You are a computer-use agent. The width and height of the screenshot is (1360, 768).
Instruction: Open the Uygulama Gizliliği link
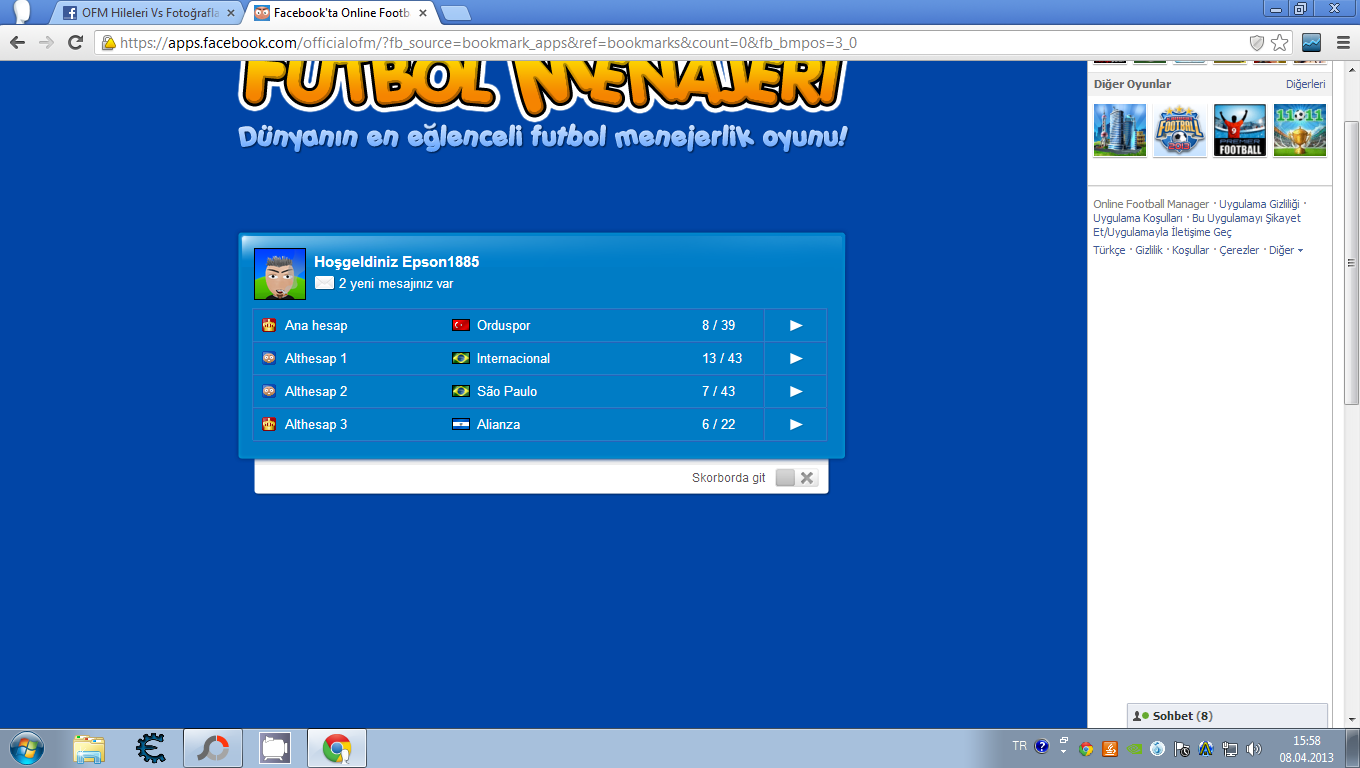[x=1259, y=204]
